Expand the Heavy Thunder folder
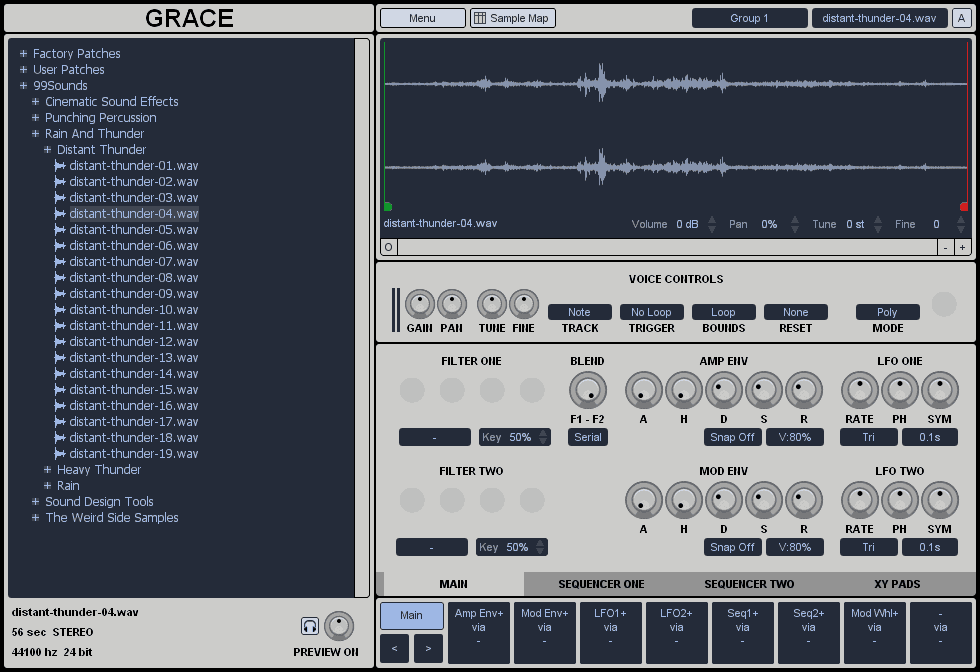Viewport: 980px width, 672px height. pyautogui.click(x=47, y=470)
